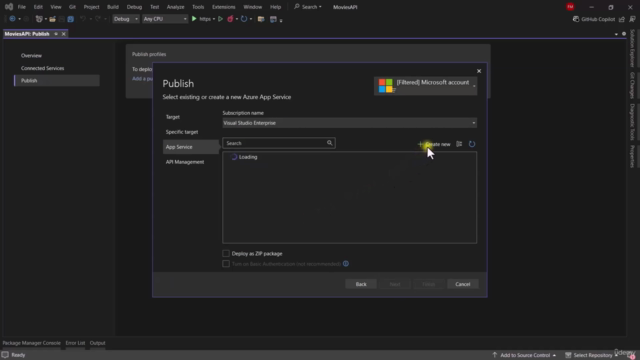Start without debugging outline play icon
Image resolution: width=640 pixels, height=360 pixels.
point(220,19)
